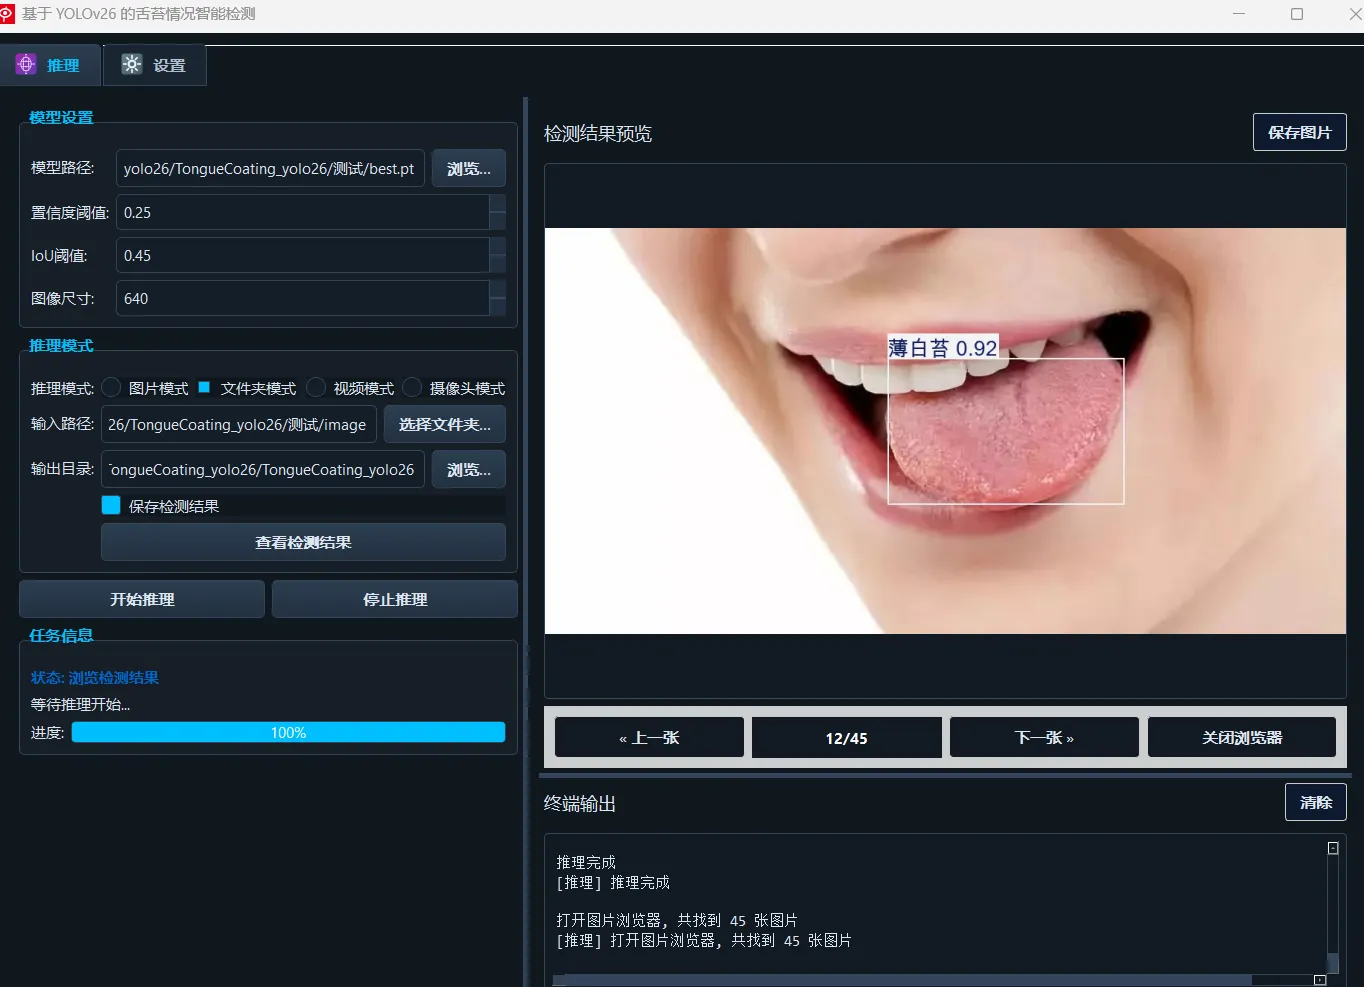Click the terminal horizontal scroll-right arrow
This screenshot has height=987, width=1364.
[1320, 980]
